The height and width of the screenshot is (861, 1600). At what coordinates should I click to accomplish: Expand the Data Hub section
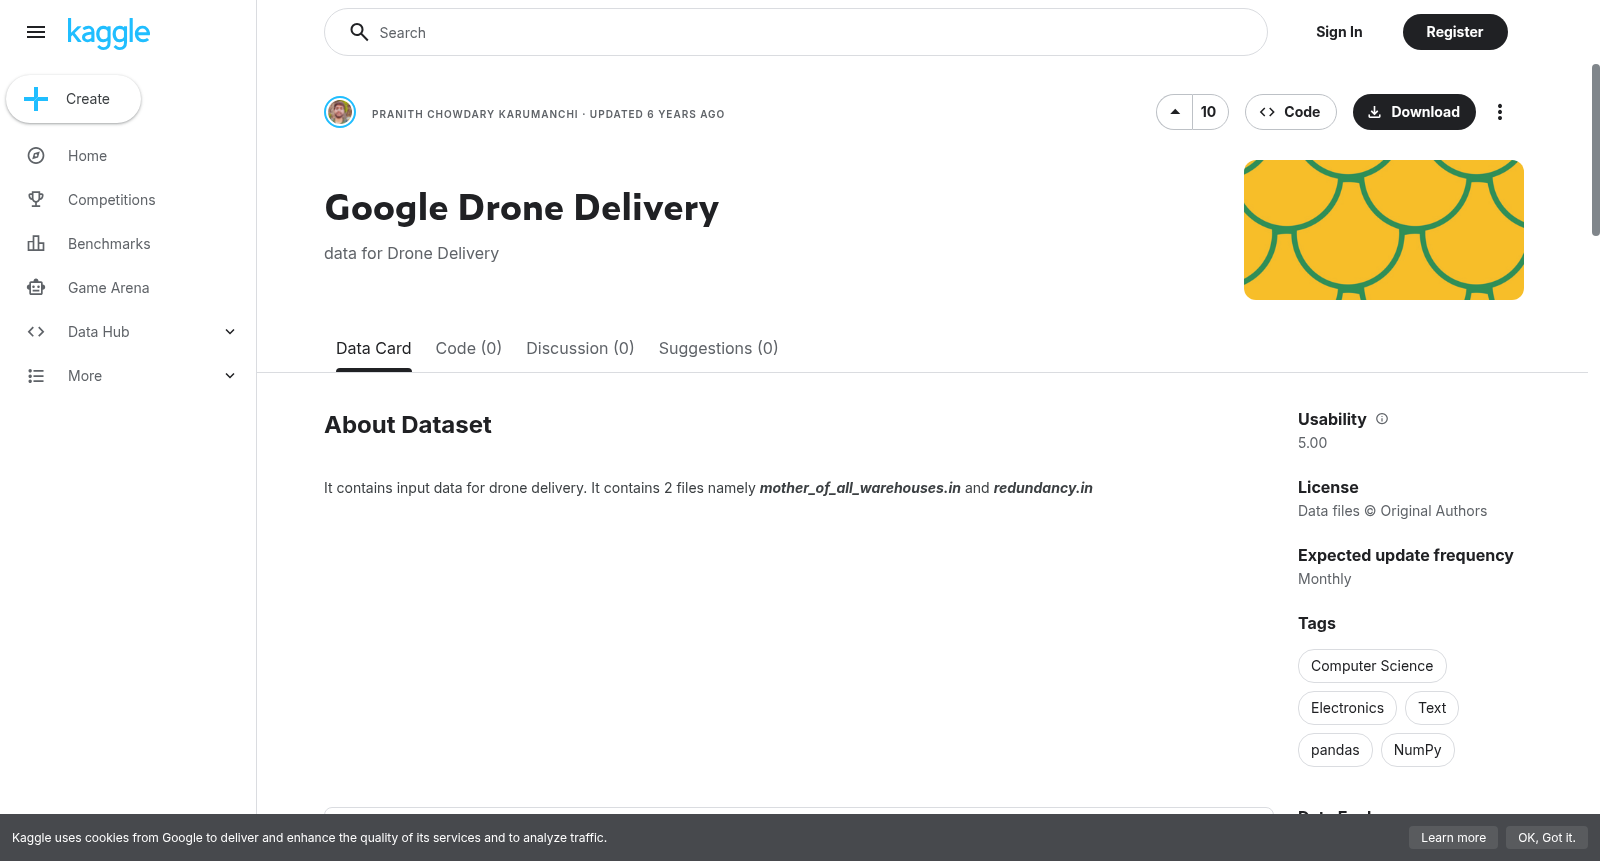tap(230, 332)
